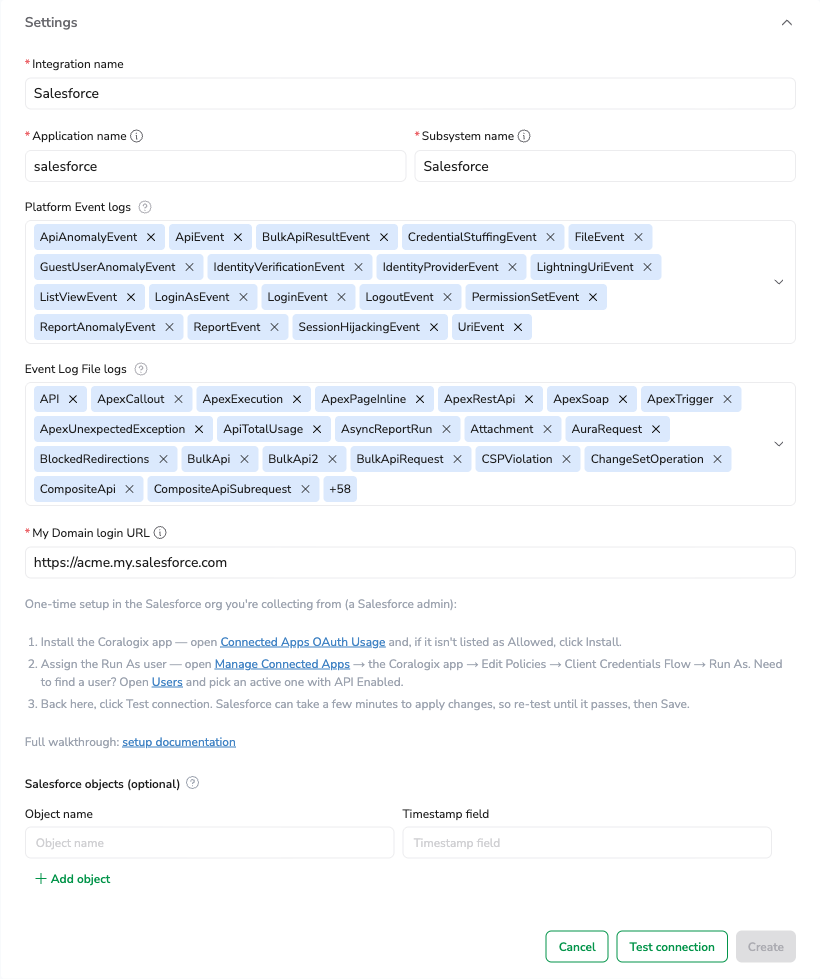Viewport: 820px width, 979px height.
Task: Open the Manage Connected Apps link
Action: click(282, 664)
